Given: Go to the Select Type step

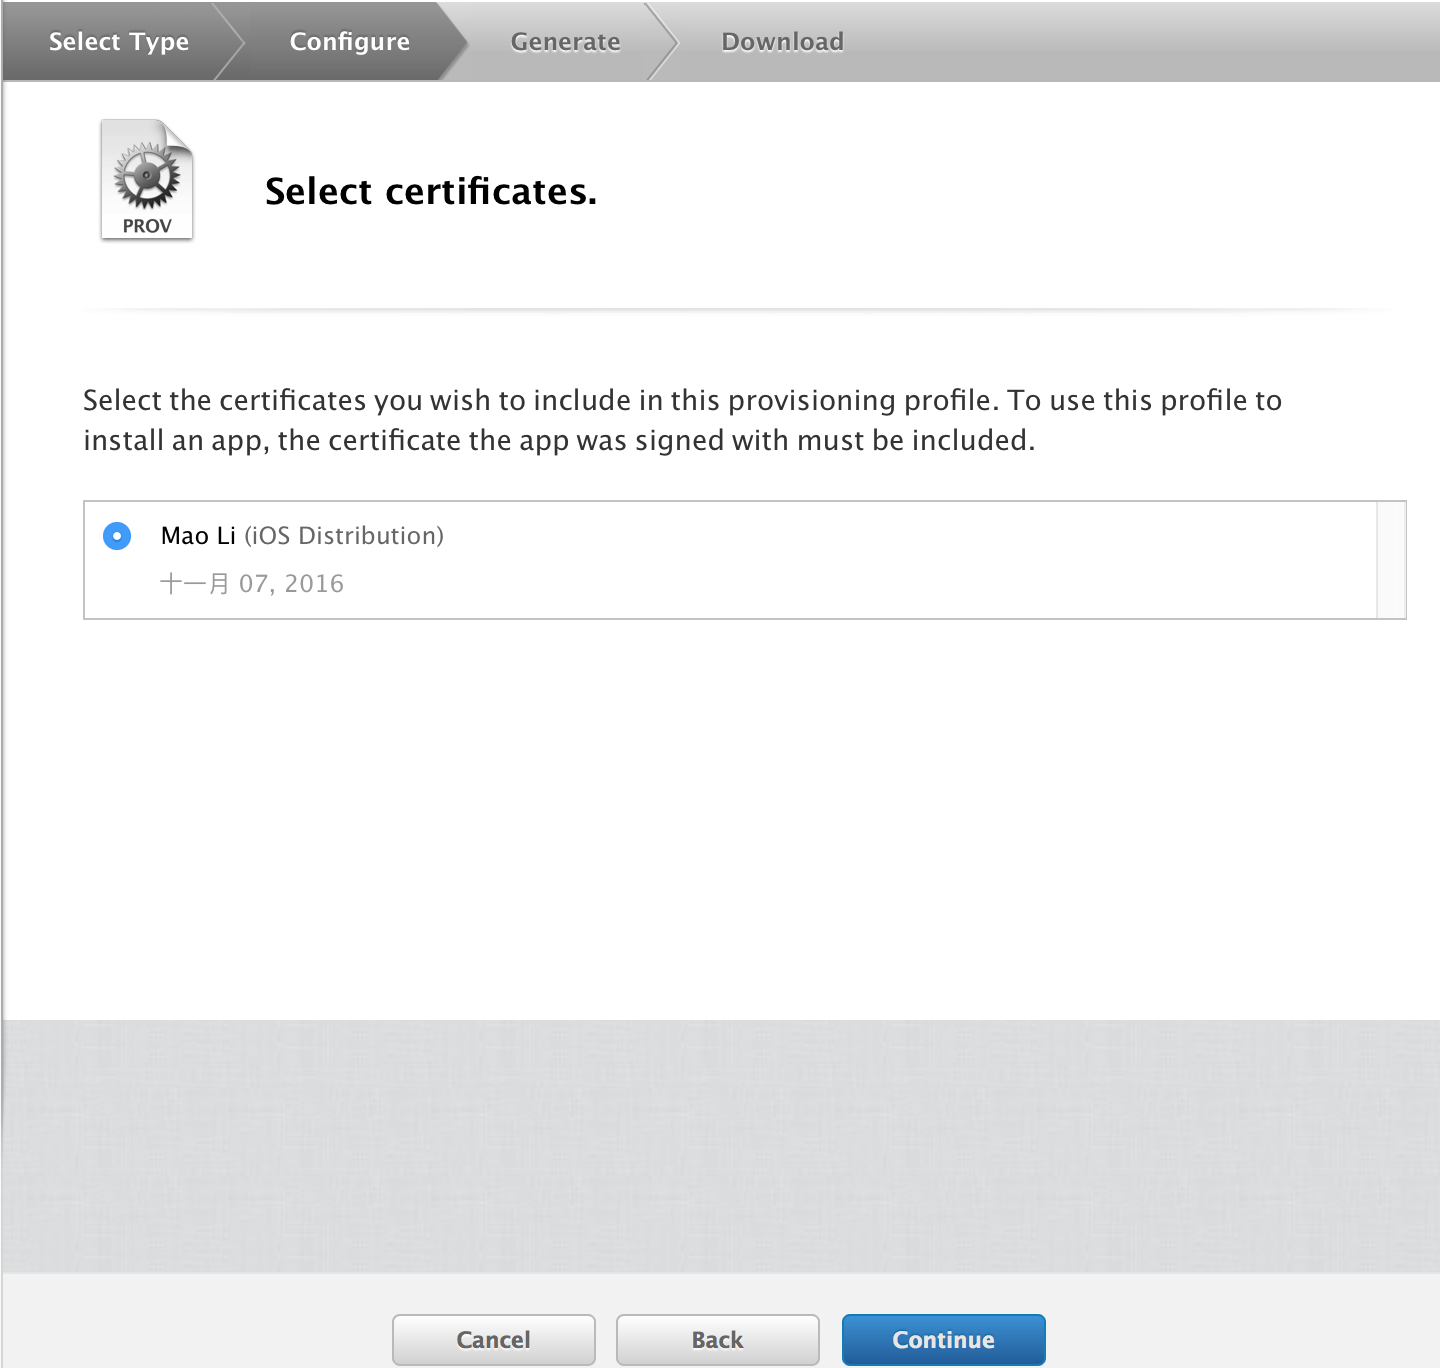Looking at the screenshot, I should [x=119, y=42].
